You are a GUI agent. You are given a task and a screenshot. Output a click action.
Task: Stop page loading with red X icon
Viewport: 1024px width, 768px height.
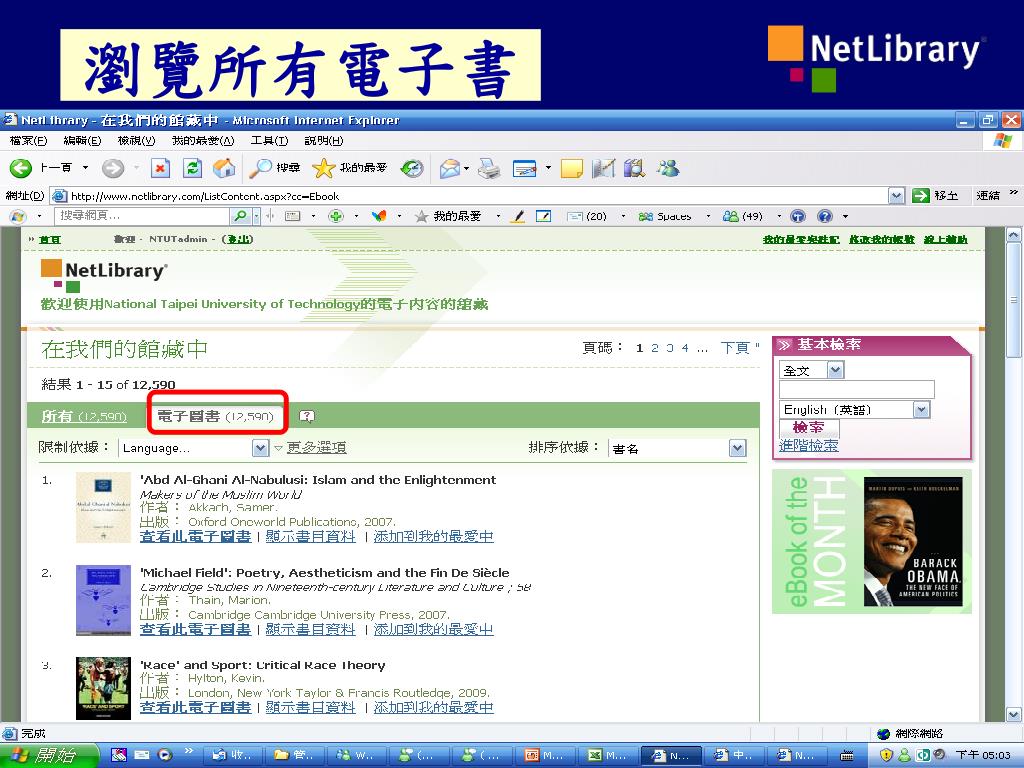(x=160, y=168)
